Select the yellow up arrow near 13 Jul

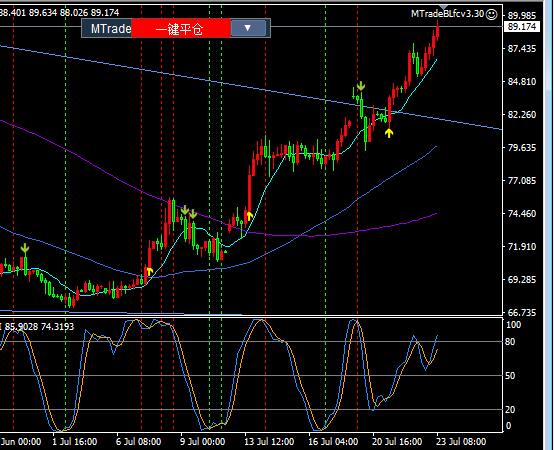(249, 216)
